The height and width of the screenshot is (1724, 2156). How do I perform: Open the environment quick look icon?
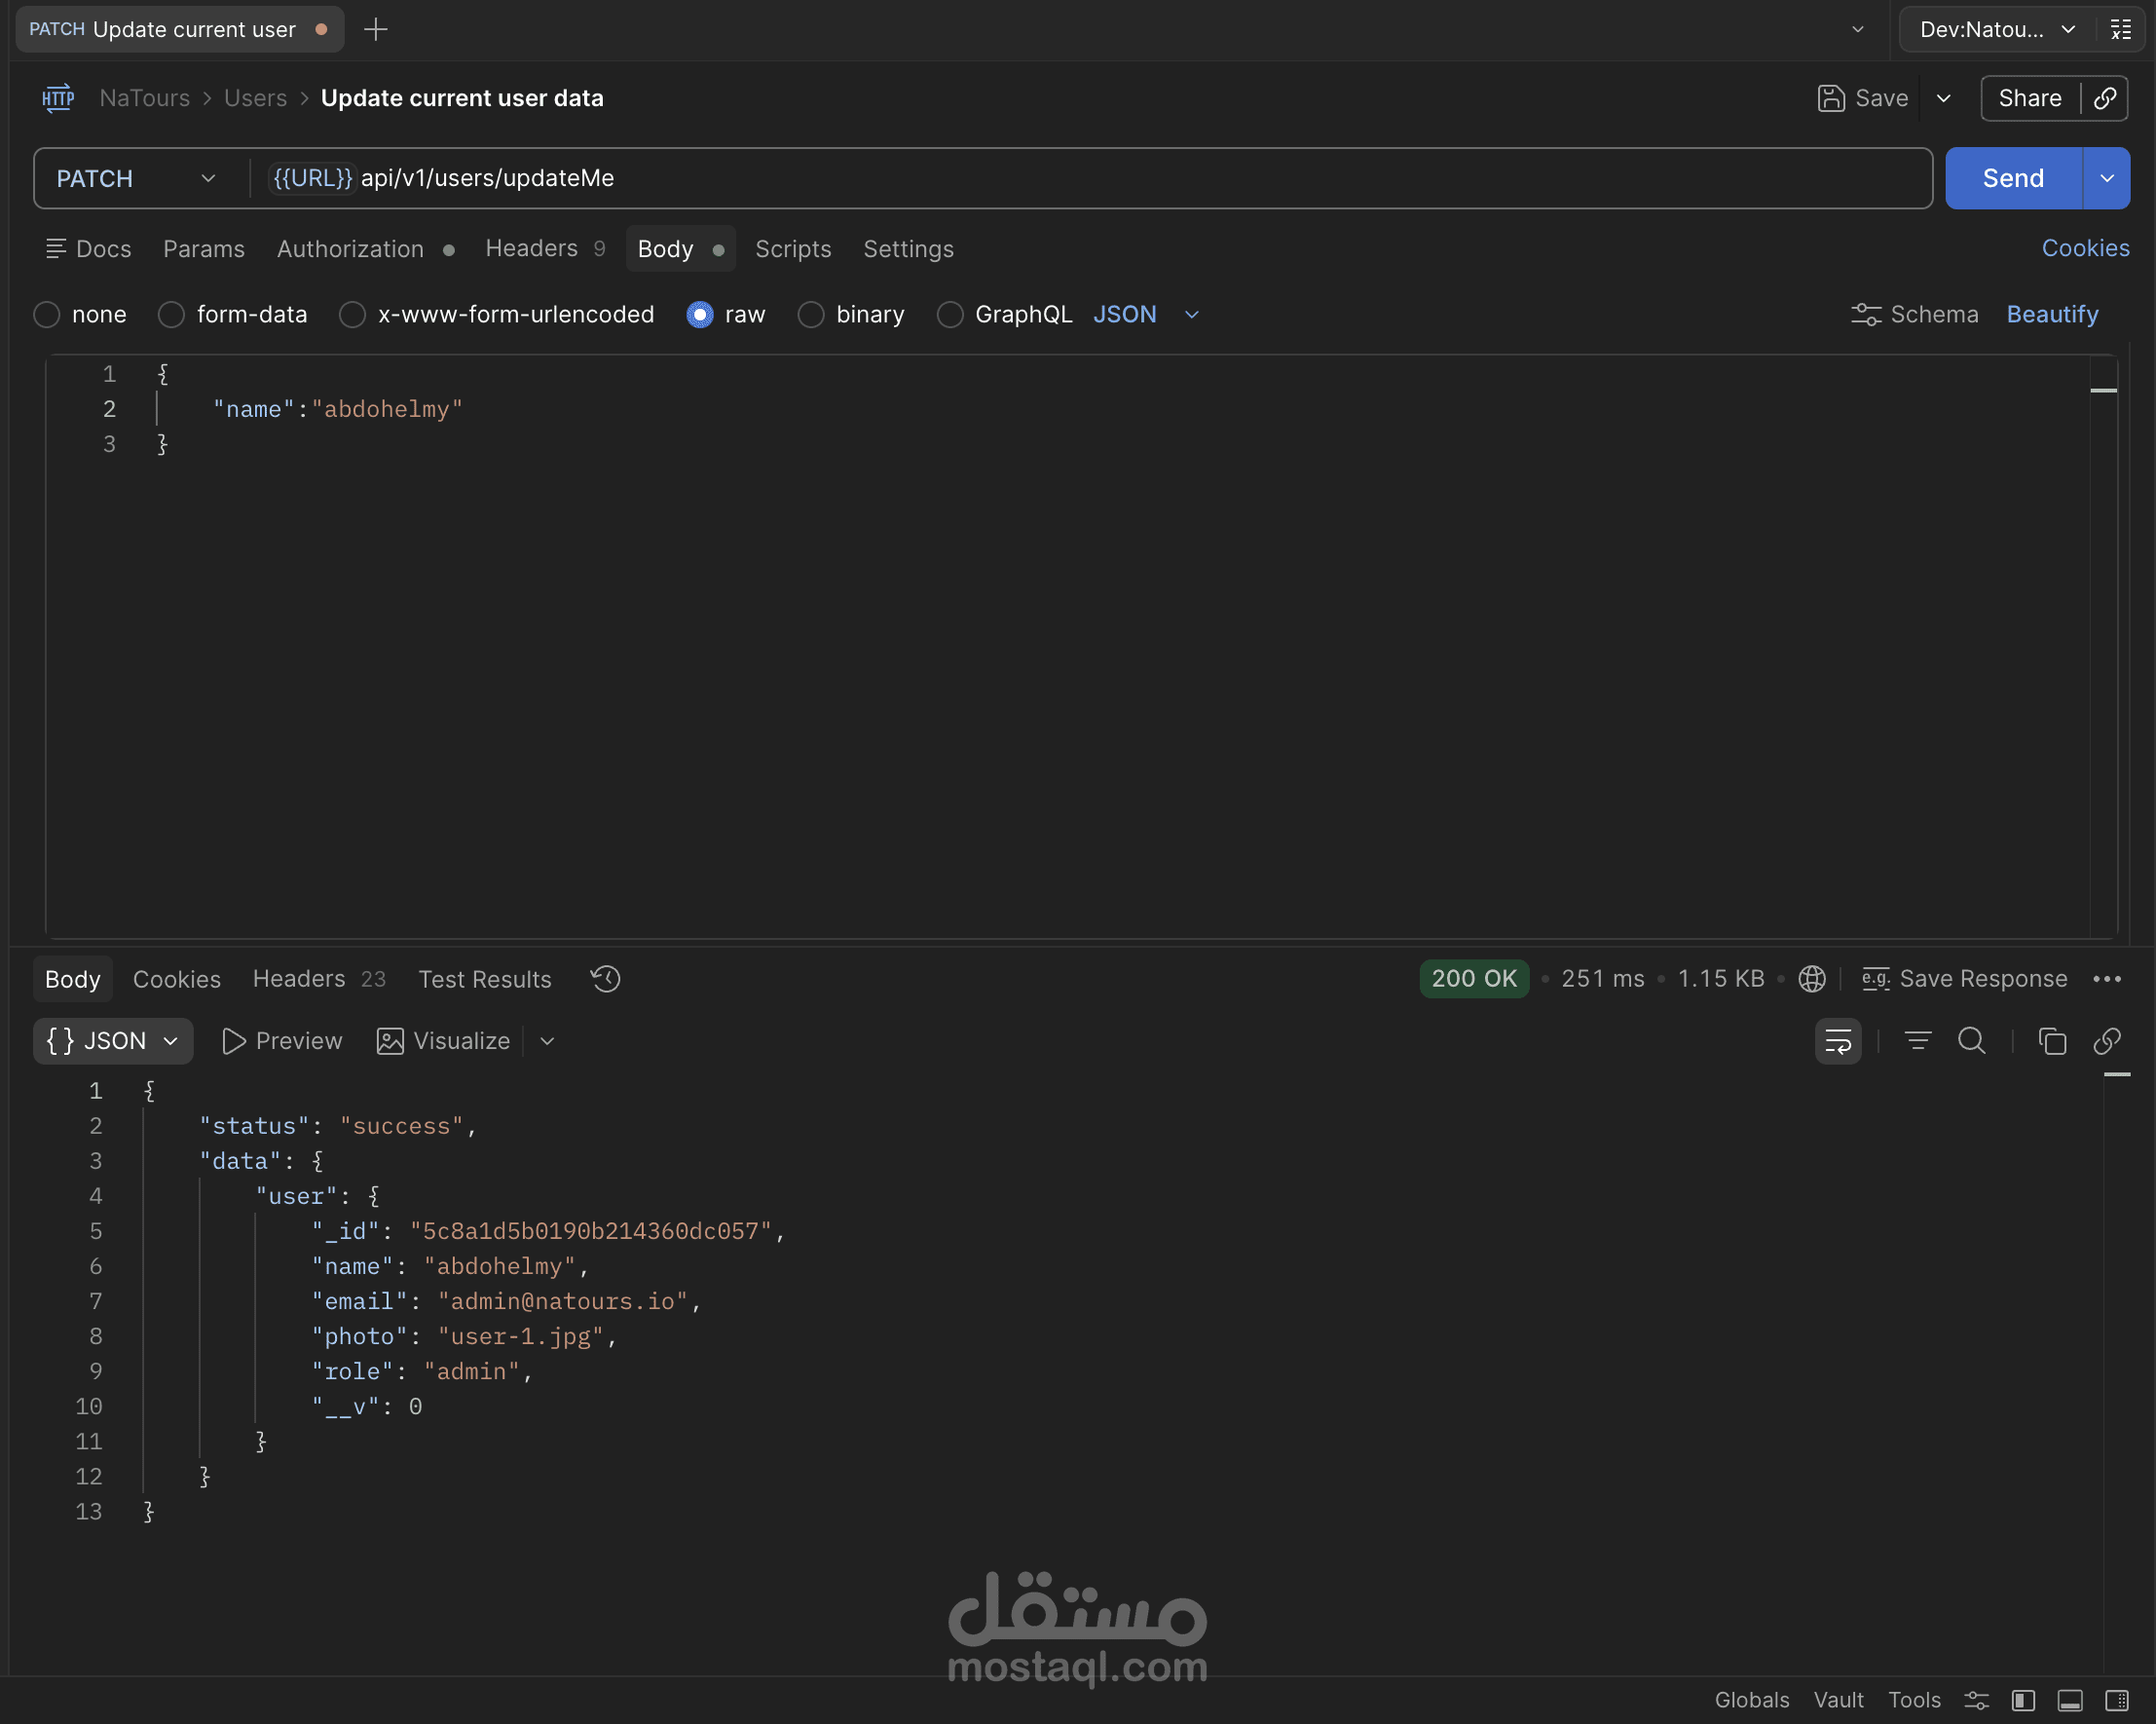pos(2121,29)
